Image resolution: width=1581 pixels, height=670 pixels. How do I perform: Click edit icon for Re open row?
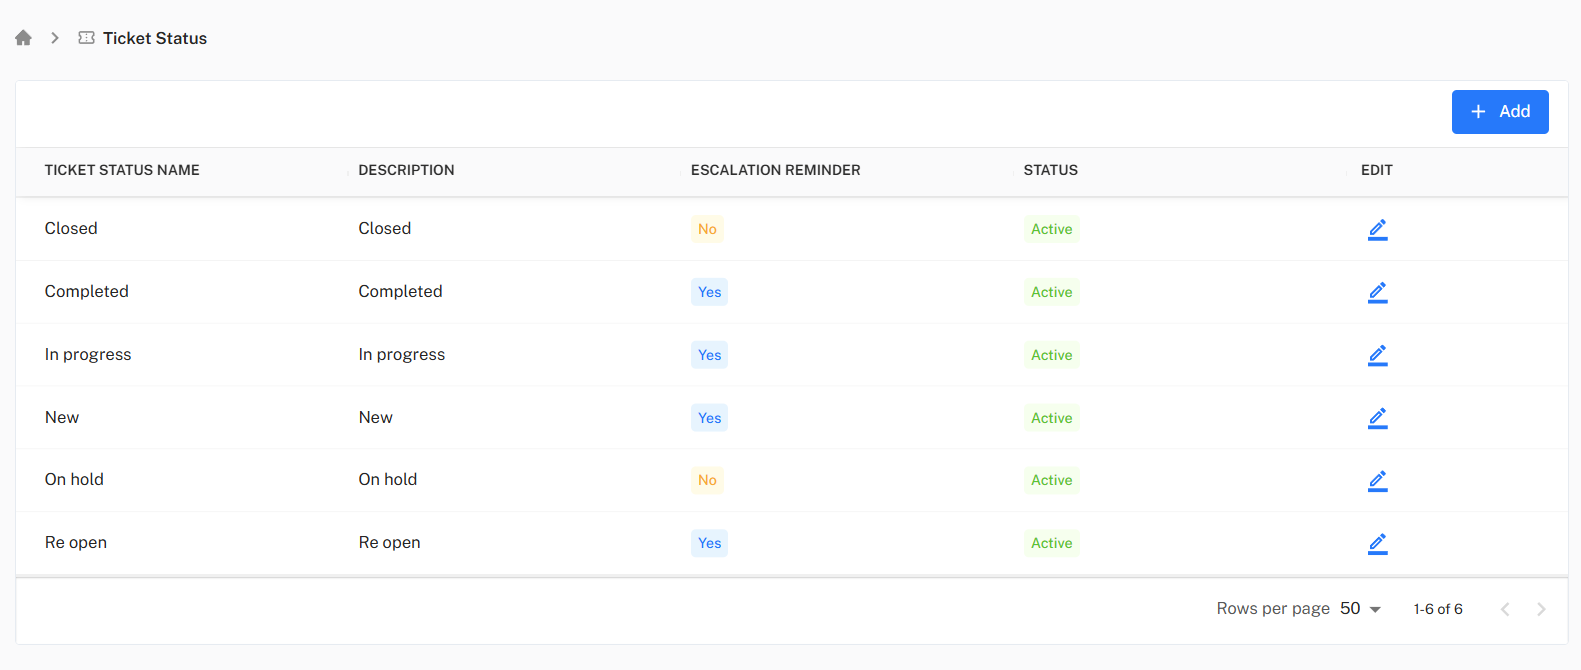point(1377,543)
